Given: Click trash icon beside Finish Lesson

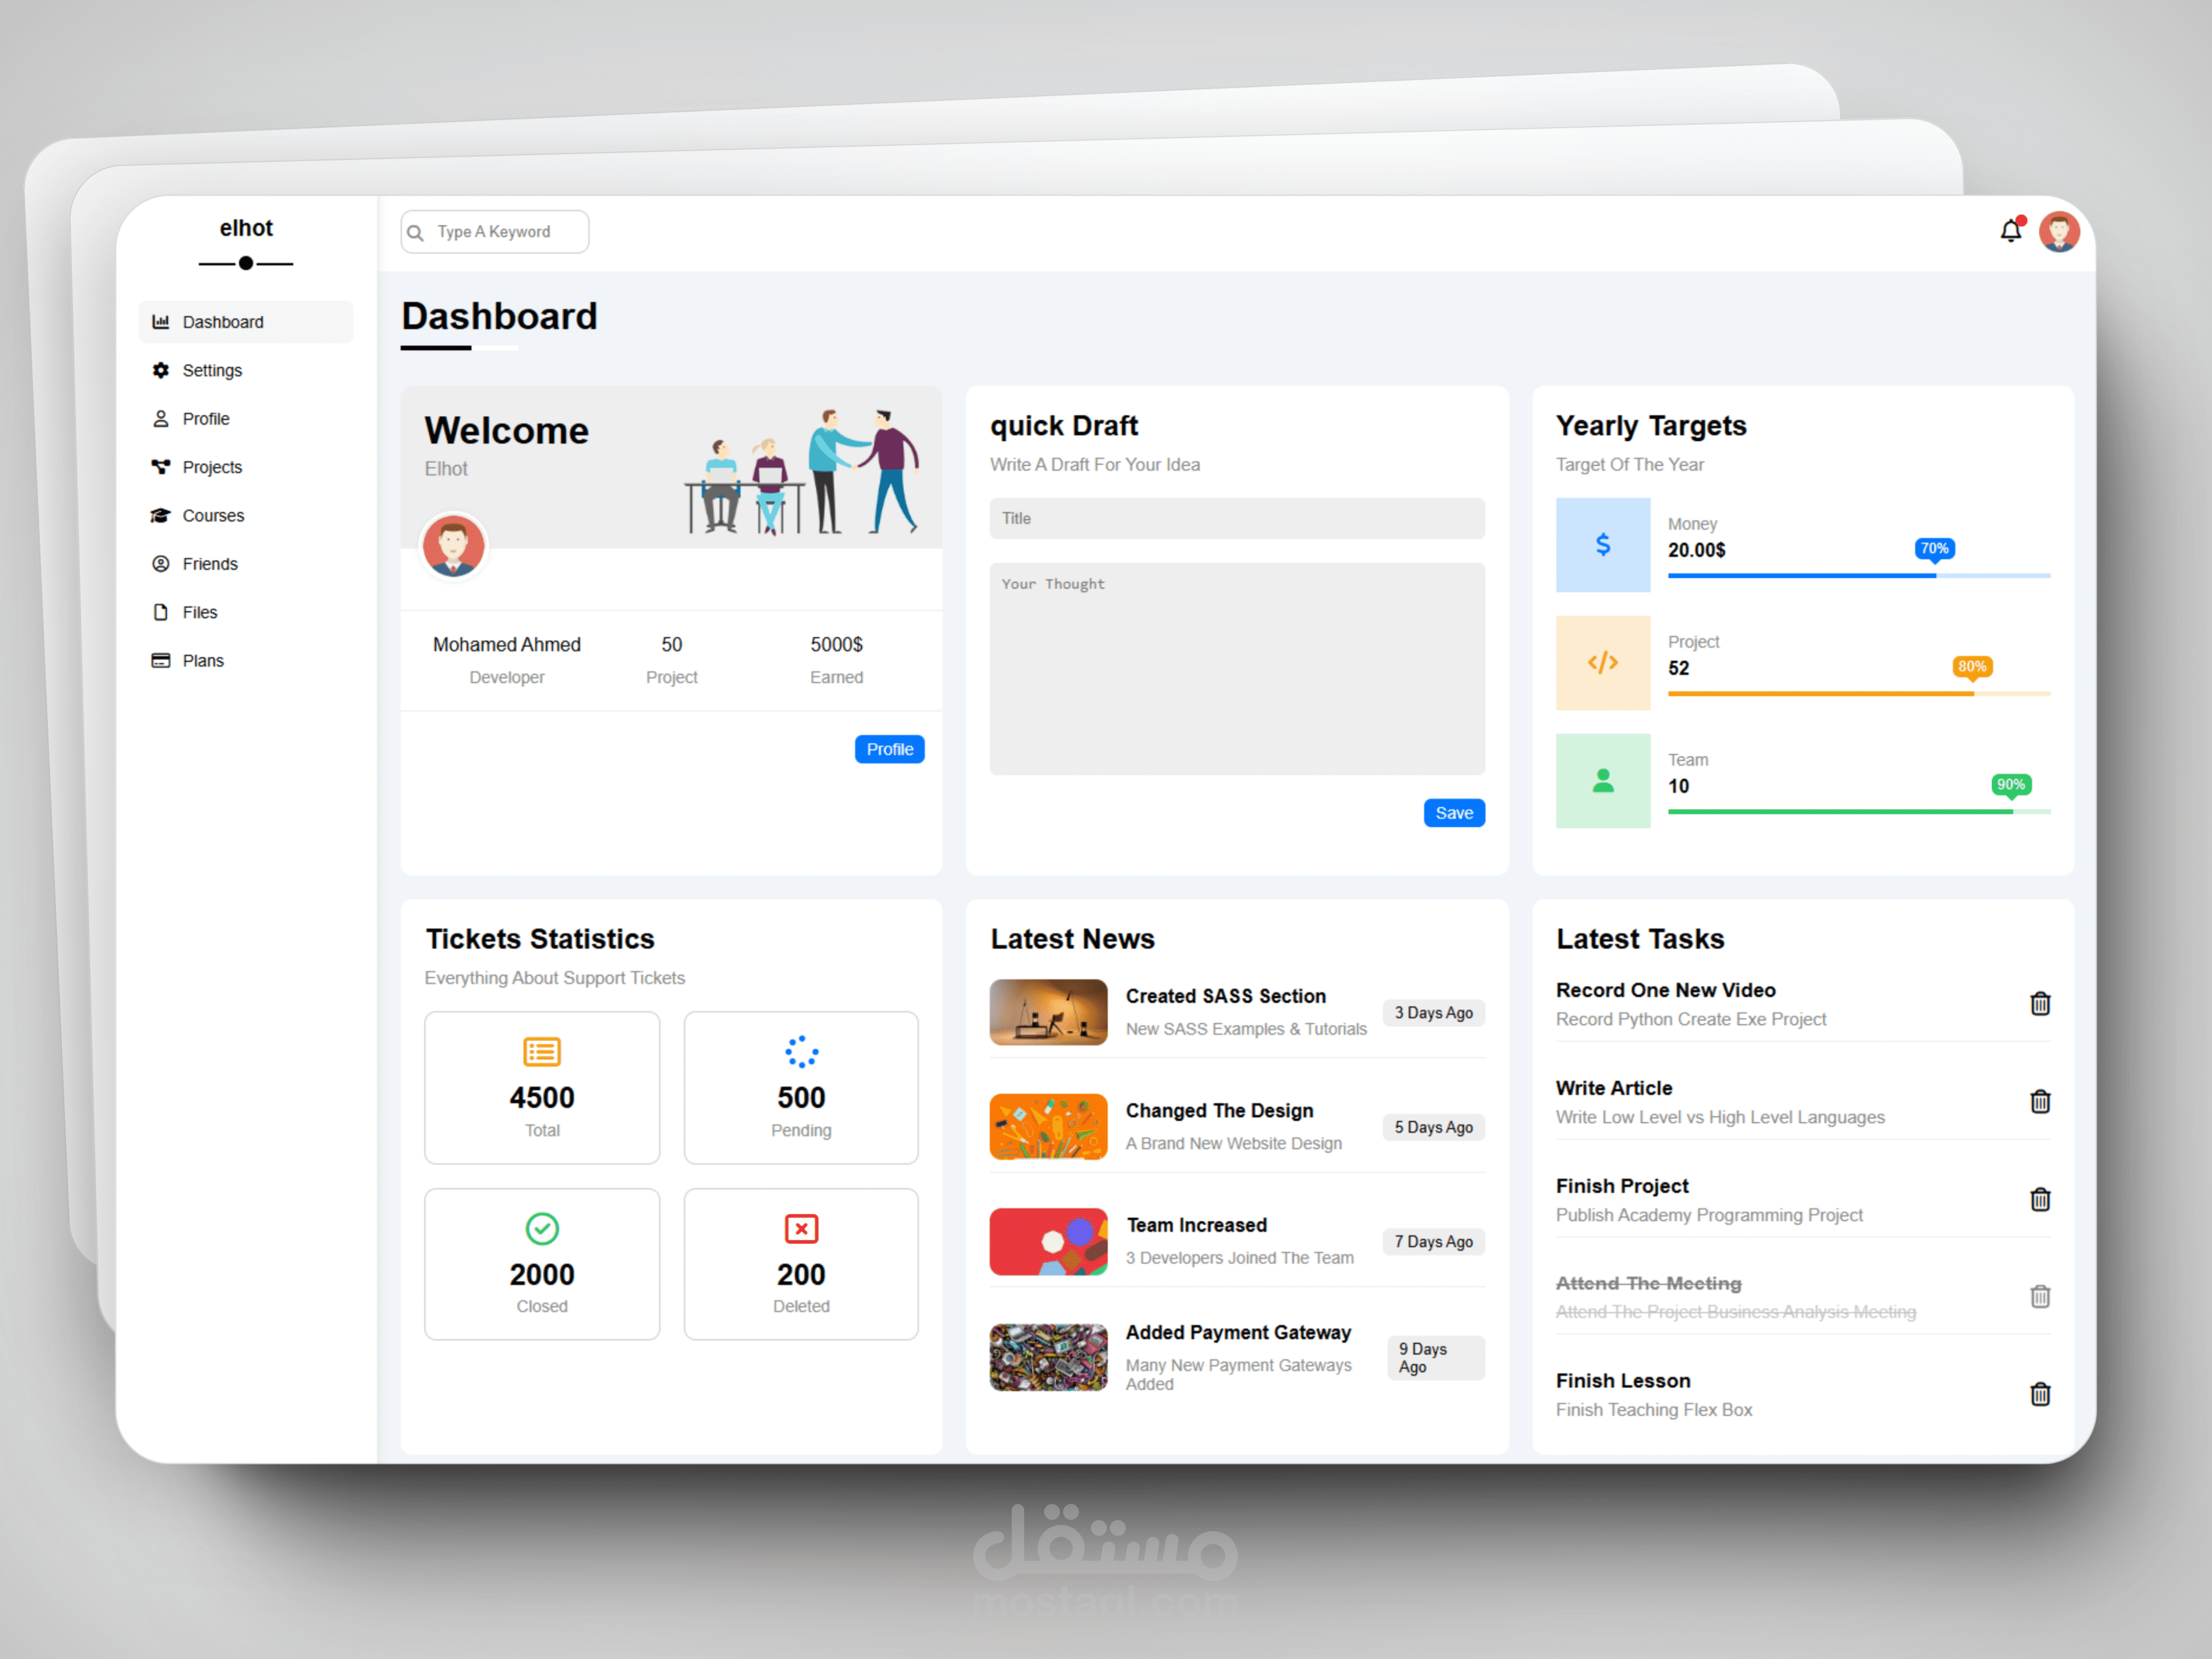Looking at the screenshot, I should [x=2040, y=1394].
